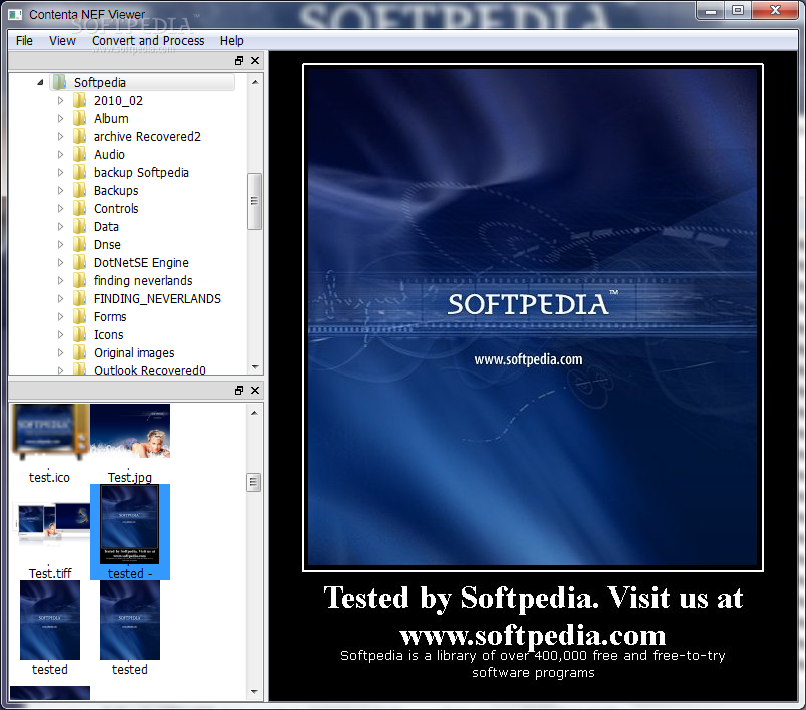This screenshot has height=710, width=806.
Task: Close the thumbnail browser panel
Action: pyautogui.click(x=255, y=391)
